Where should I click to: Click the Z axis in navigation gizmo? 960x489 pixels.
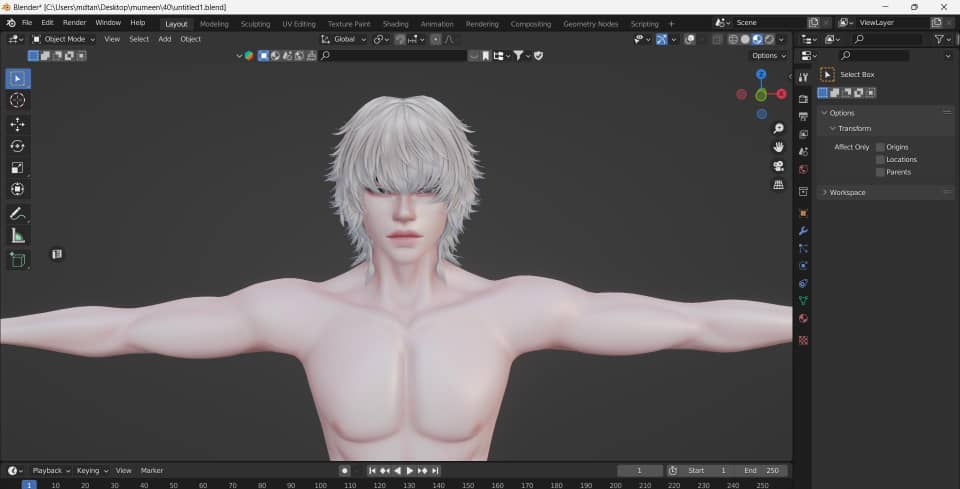(761, 74)
